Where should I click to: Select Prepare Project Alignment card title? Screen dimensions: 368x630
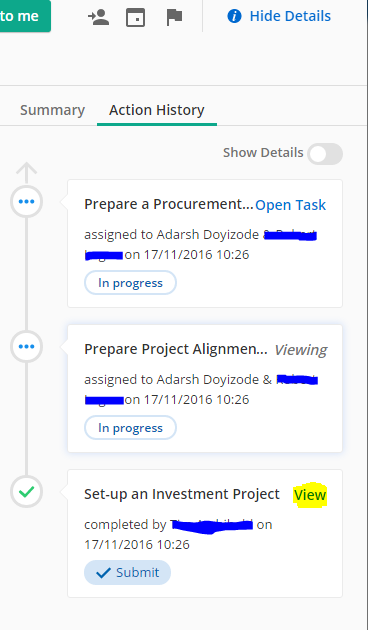(x=176, y=349)
